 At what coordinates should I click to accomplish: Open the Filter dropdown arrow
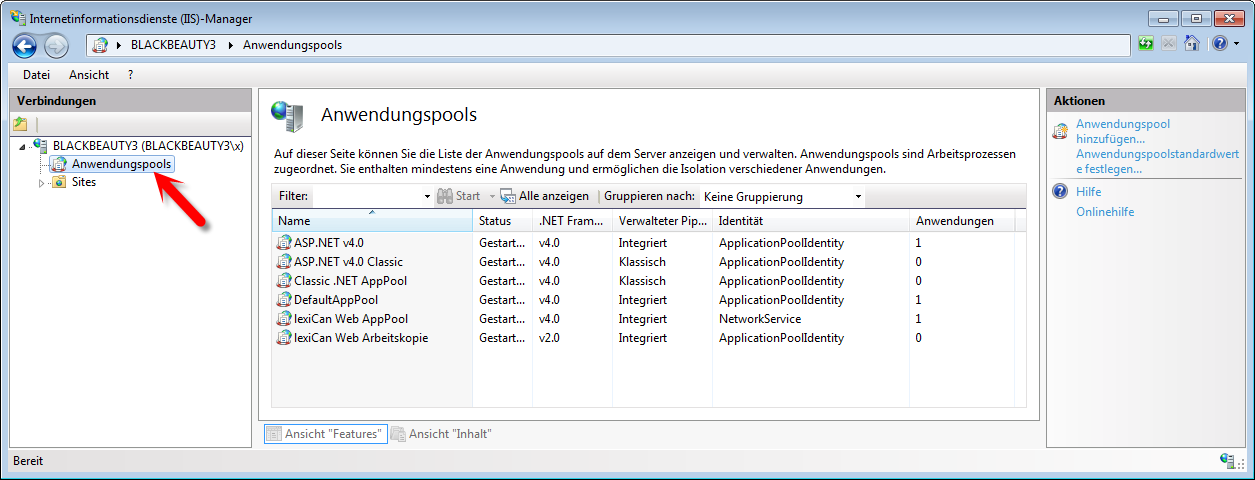[427, 197]
